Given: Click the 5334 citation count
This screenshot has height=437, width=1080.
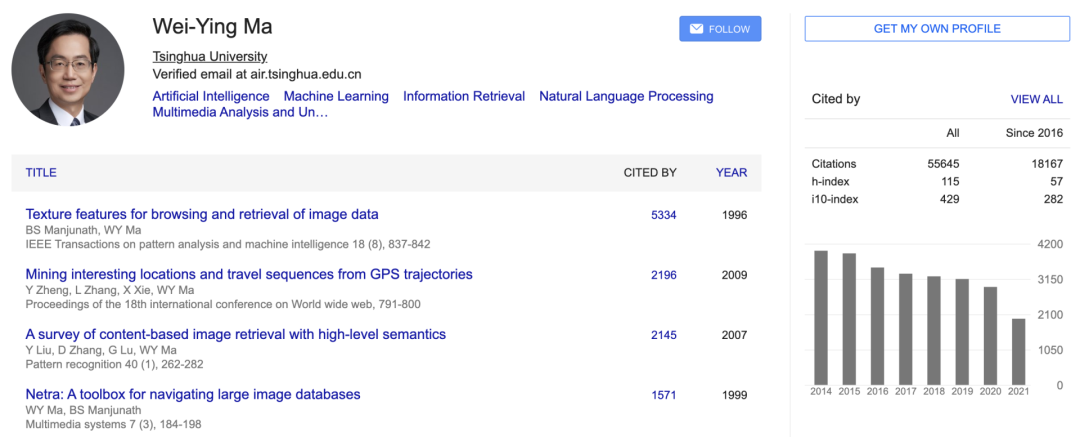Looking at the screenshot, I should [664, 215].
